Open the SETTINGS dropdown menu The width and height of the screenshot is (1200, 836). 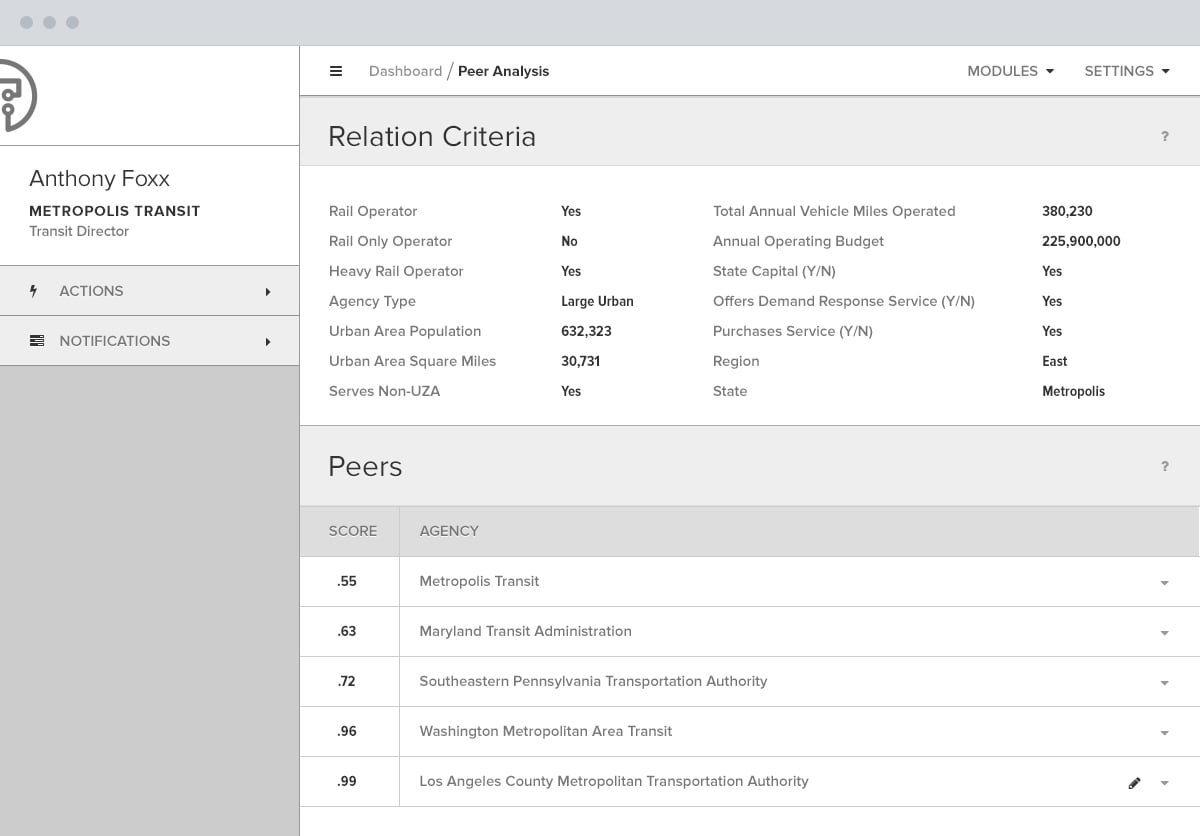[1127, 71]
